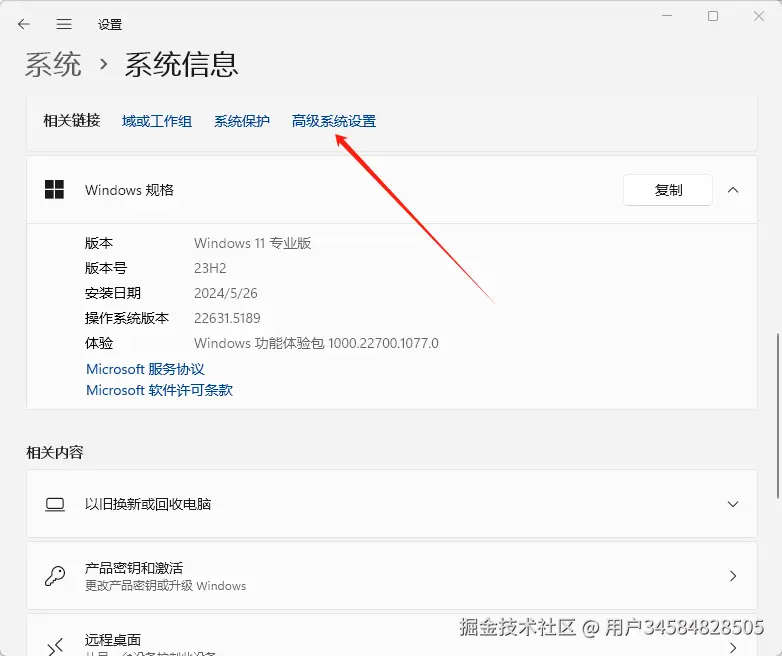Viewport: 782px width, 656px height.
Task: Click 以旧换新或回收电脑 row title
Action: 148,504
